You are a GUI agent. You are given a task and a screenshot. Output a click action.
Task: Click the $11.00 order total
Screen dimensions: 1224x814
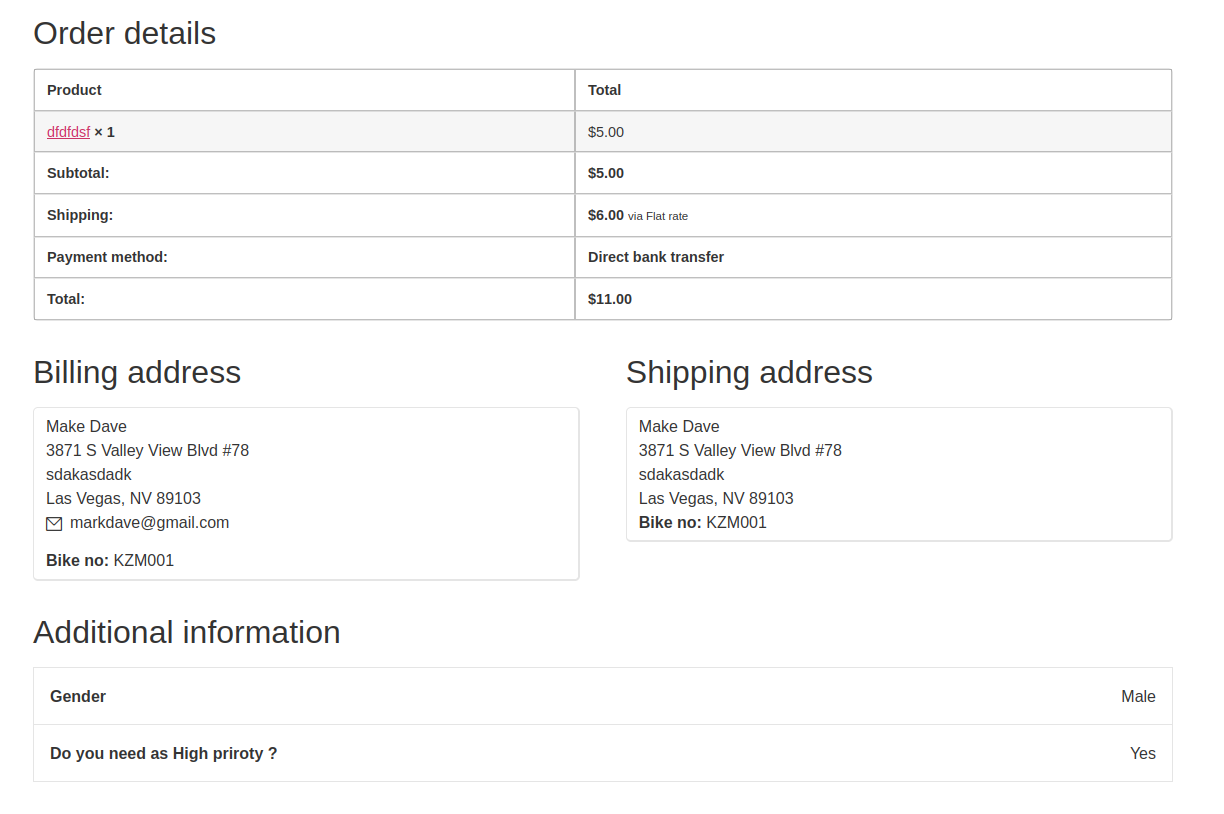point(610,299)
